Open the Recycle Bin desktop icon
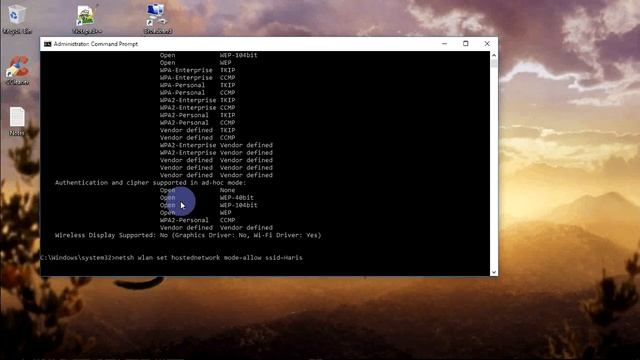The height and width of the screenshot is (360, 640). pos(16,18)
